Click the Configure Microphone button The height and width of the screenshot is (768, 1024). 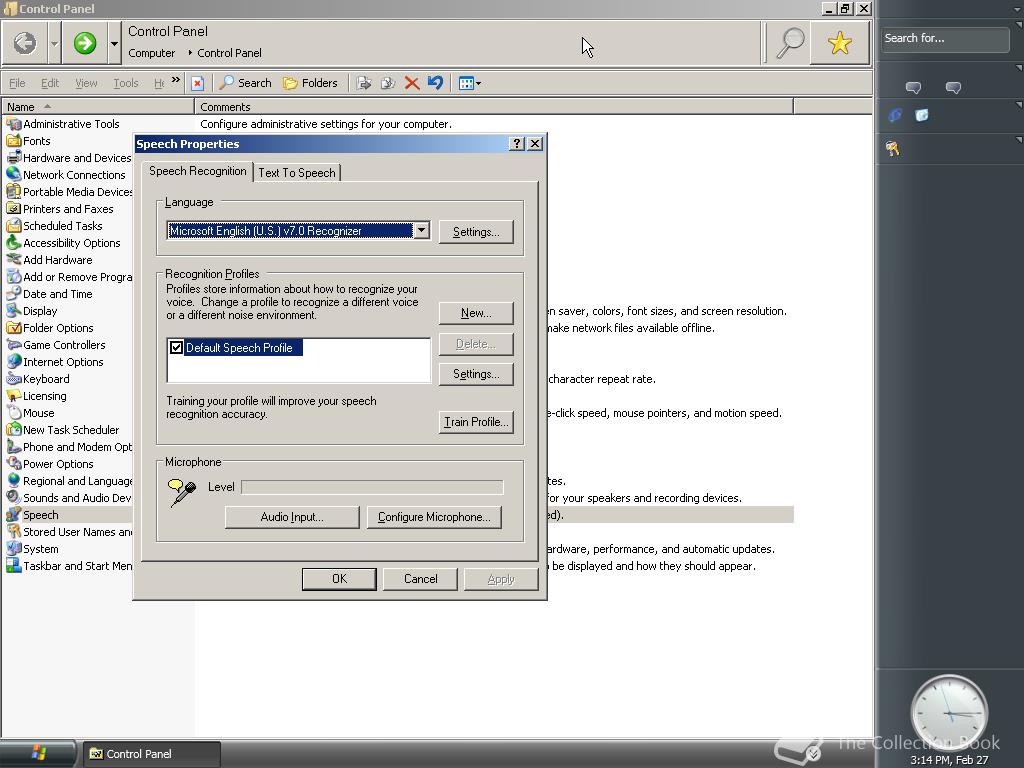434,517
